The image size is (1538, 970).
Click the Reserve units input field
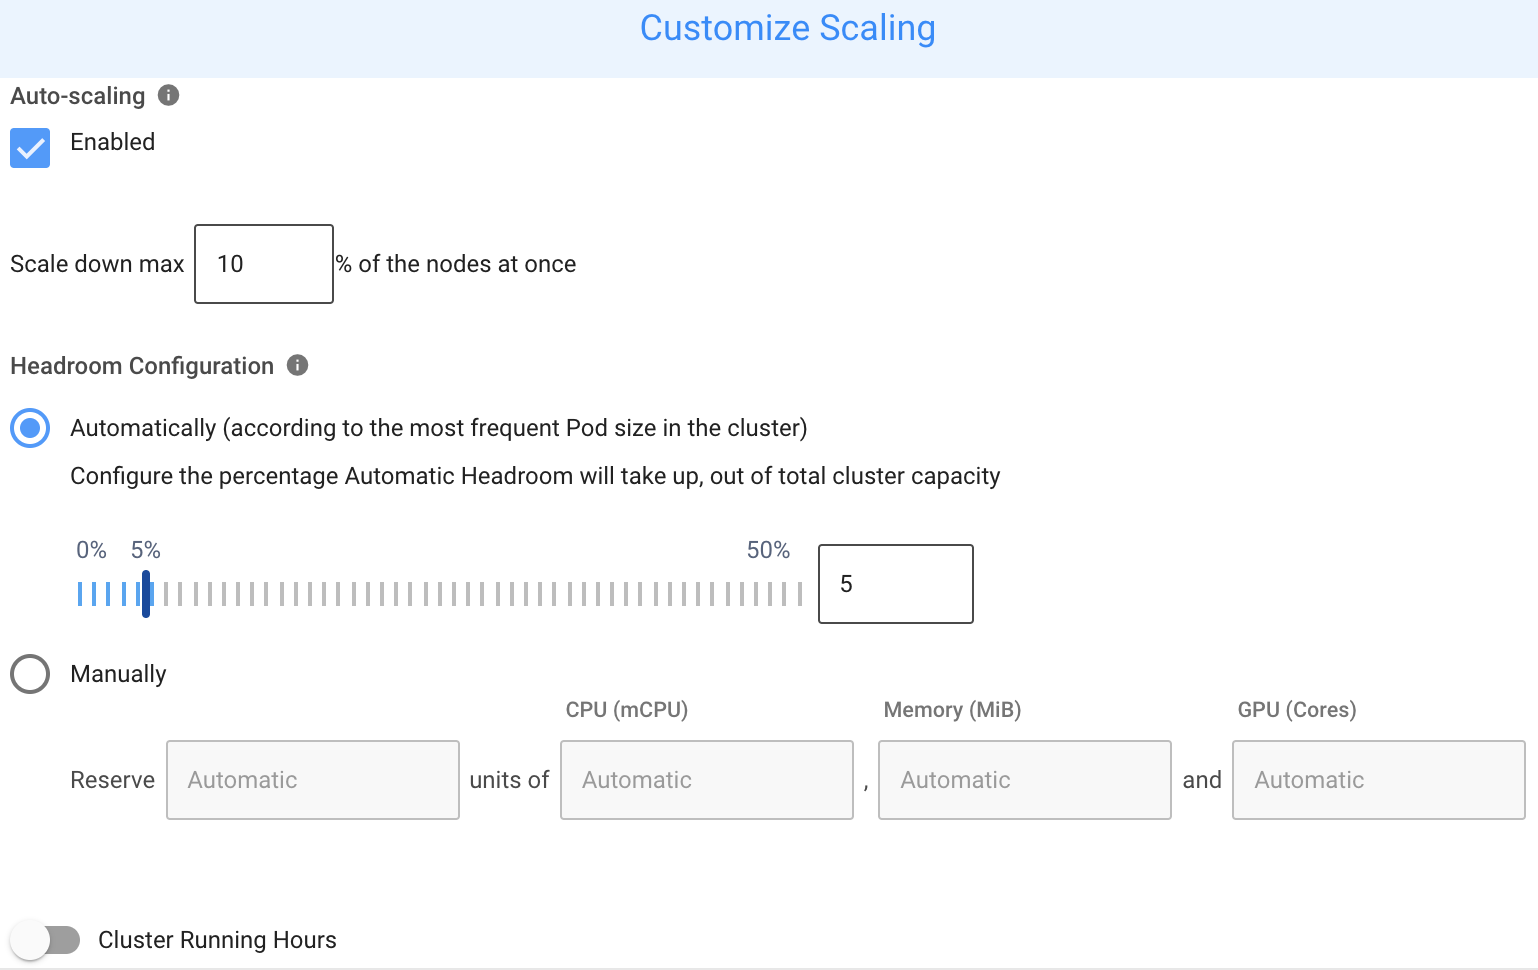point(312,780)
